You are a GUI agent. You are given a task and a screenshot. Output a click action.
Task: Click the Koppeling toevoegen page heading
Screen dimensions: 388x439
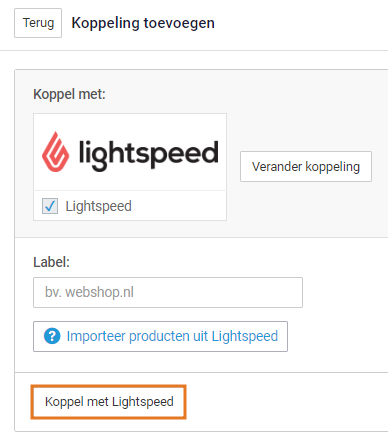(x=143, y=23)
